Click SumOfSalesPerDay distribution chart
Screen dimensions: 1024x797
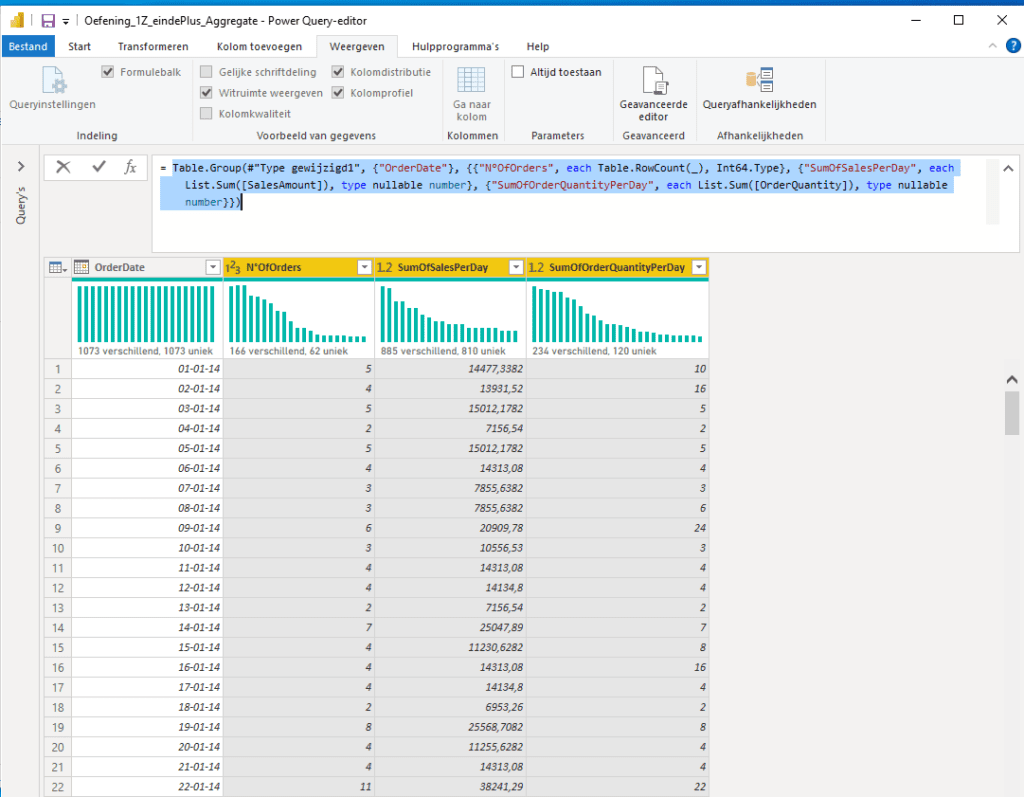[x=449, y=314]
